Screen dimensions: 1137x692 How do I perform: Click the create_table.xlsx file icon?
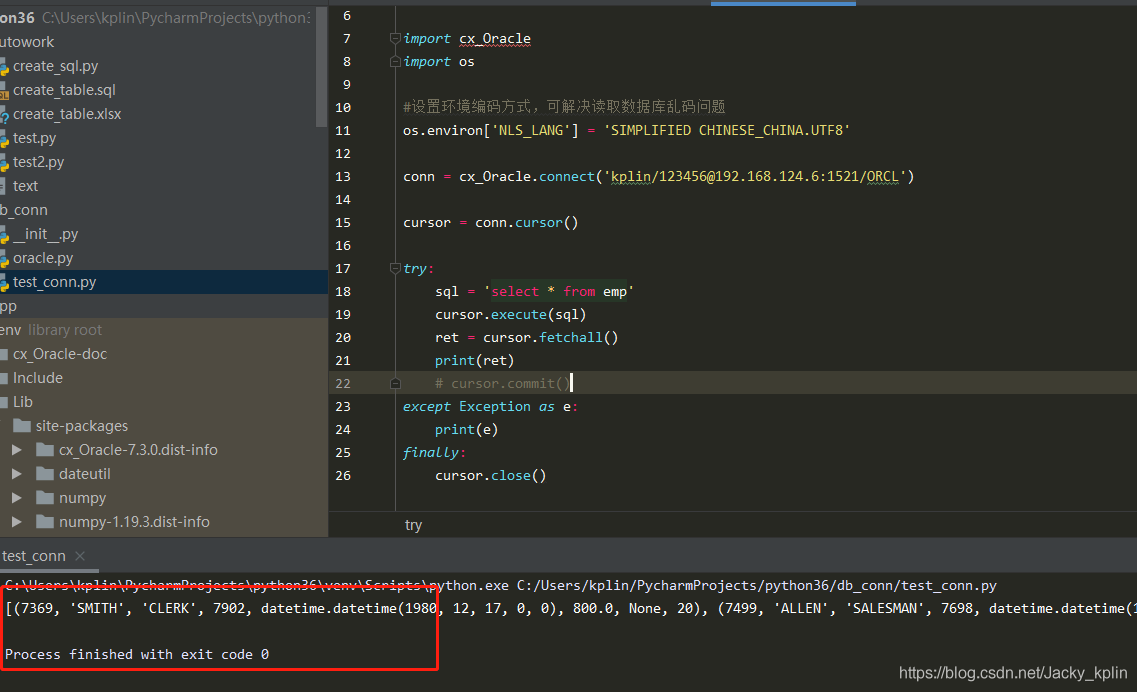point(3,114)
